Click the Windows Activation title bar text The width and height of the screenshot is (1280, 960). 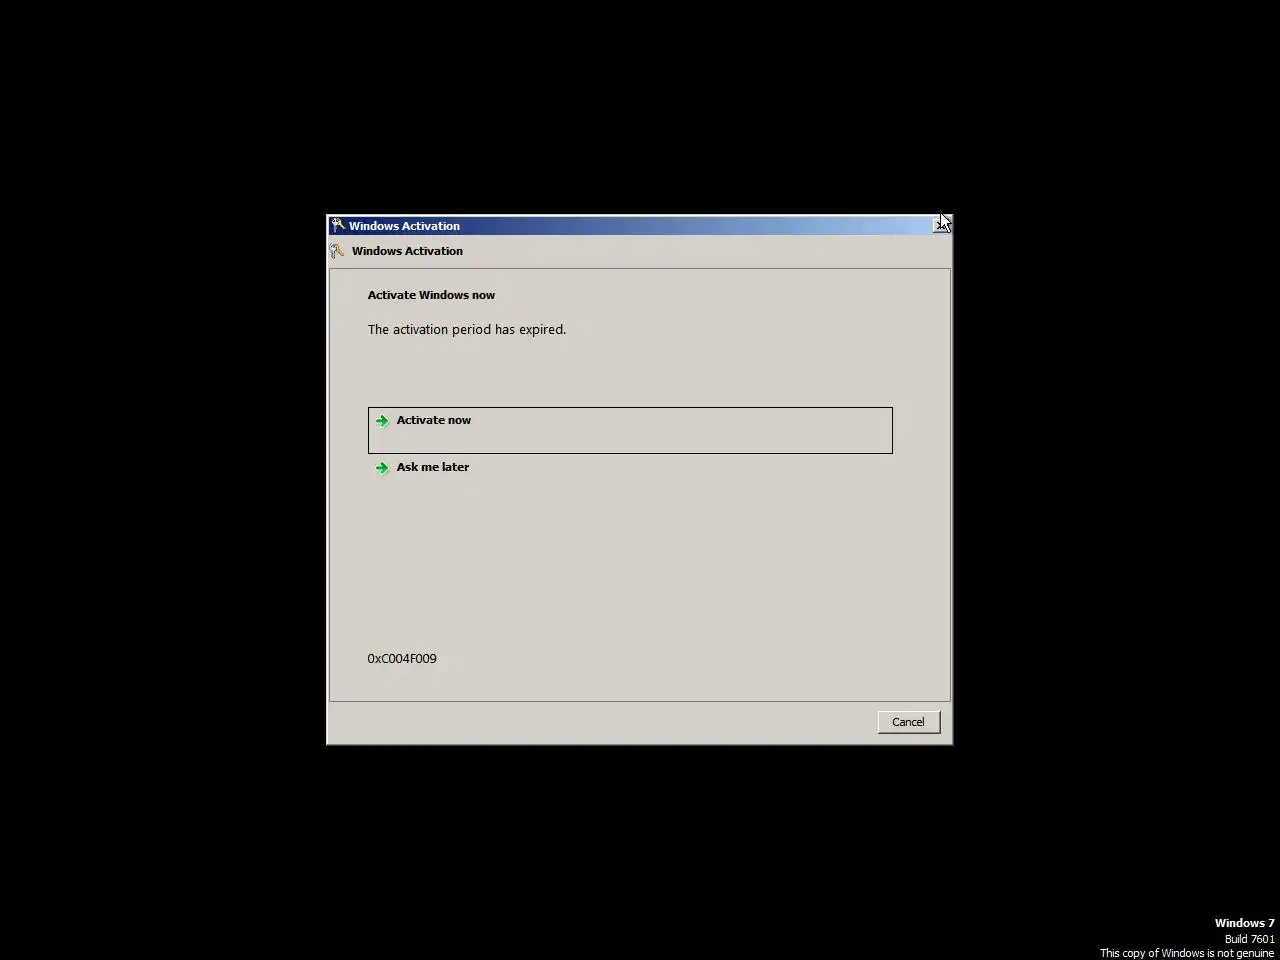click(x=404, y=226)
